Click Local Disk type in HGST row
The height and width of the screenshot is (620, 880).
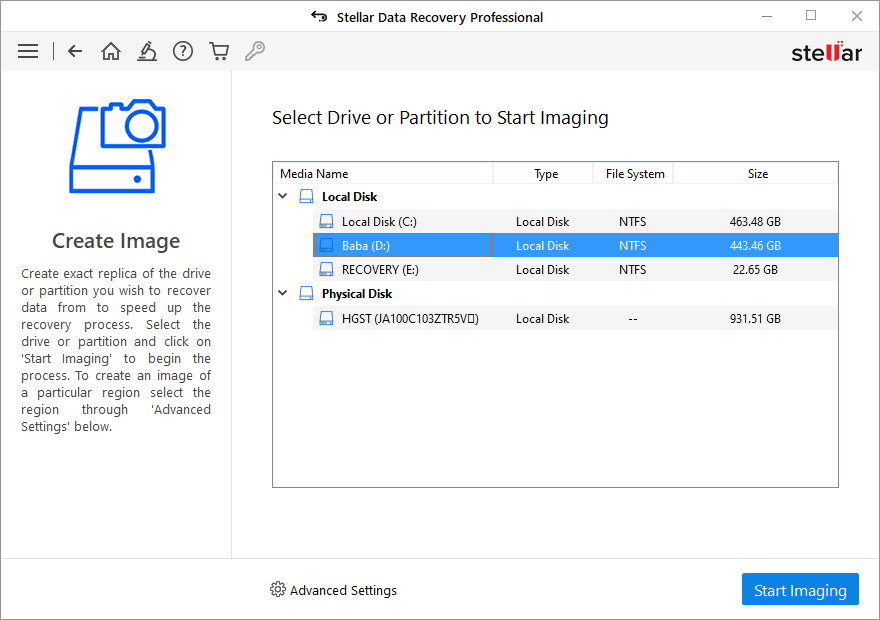tap(542, 319)
